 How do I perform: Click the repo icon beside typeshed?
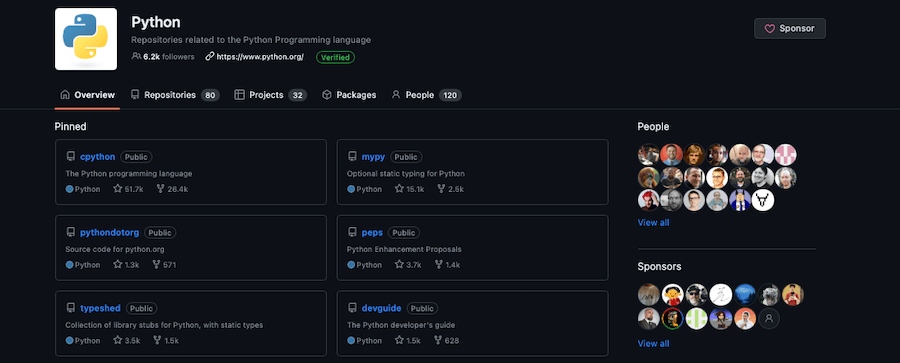(71, 308)
